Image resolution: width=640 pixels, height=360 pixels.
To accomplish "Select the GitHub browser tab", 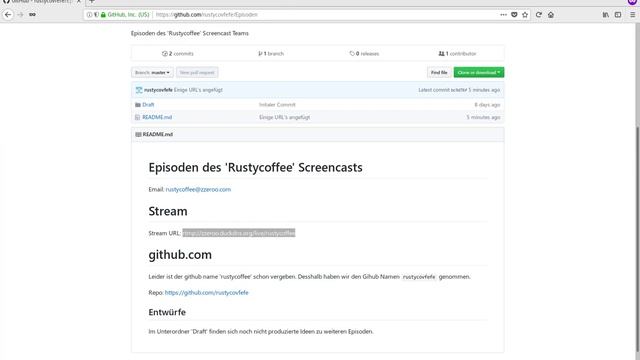I will coord(41,2).
